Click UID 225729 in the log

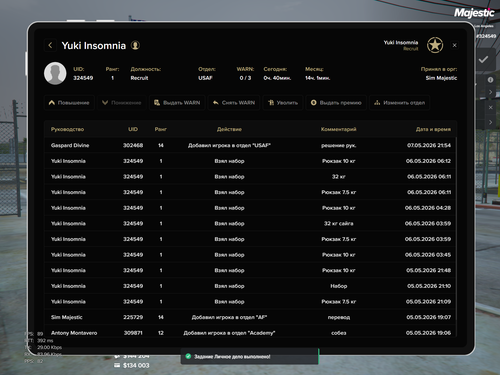point(133,317)
